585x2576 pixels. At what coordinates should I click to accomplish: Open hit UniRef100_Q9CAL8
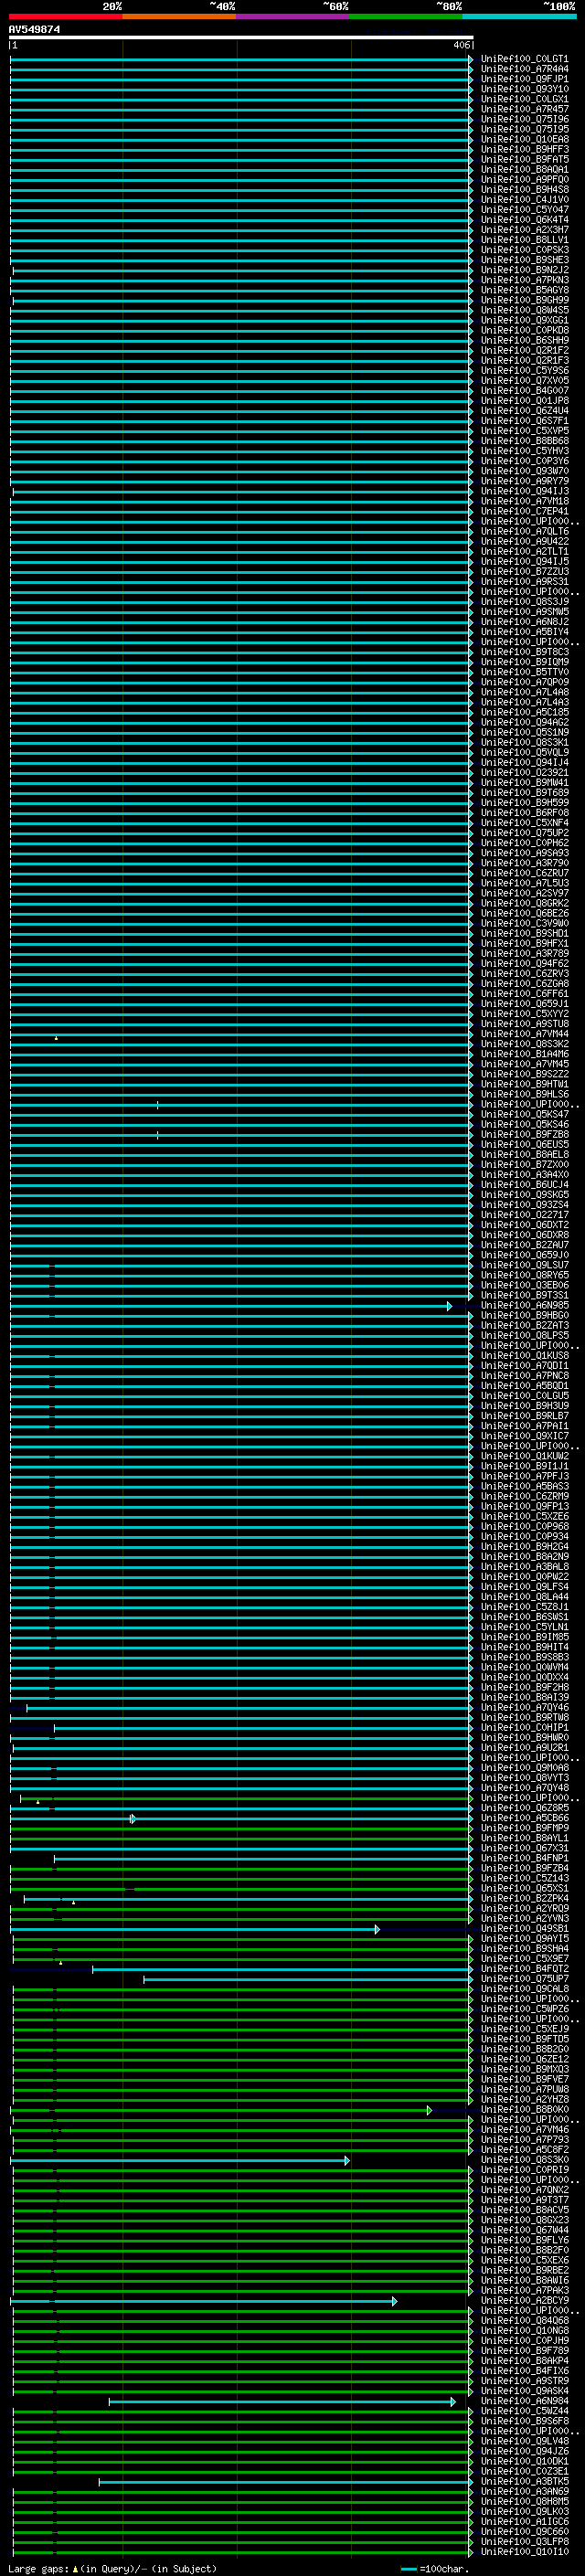[524, 1989]
